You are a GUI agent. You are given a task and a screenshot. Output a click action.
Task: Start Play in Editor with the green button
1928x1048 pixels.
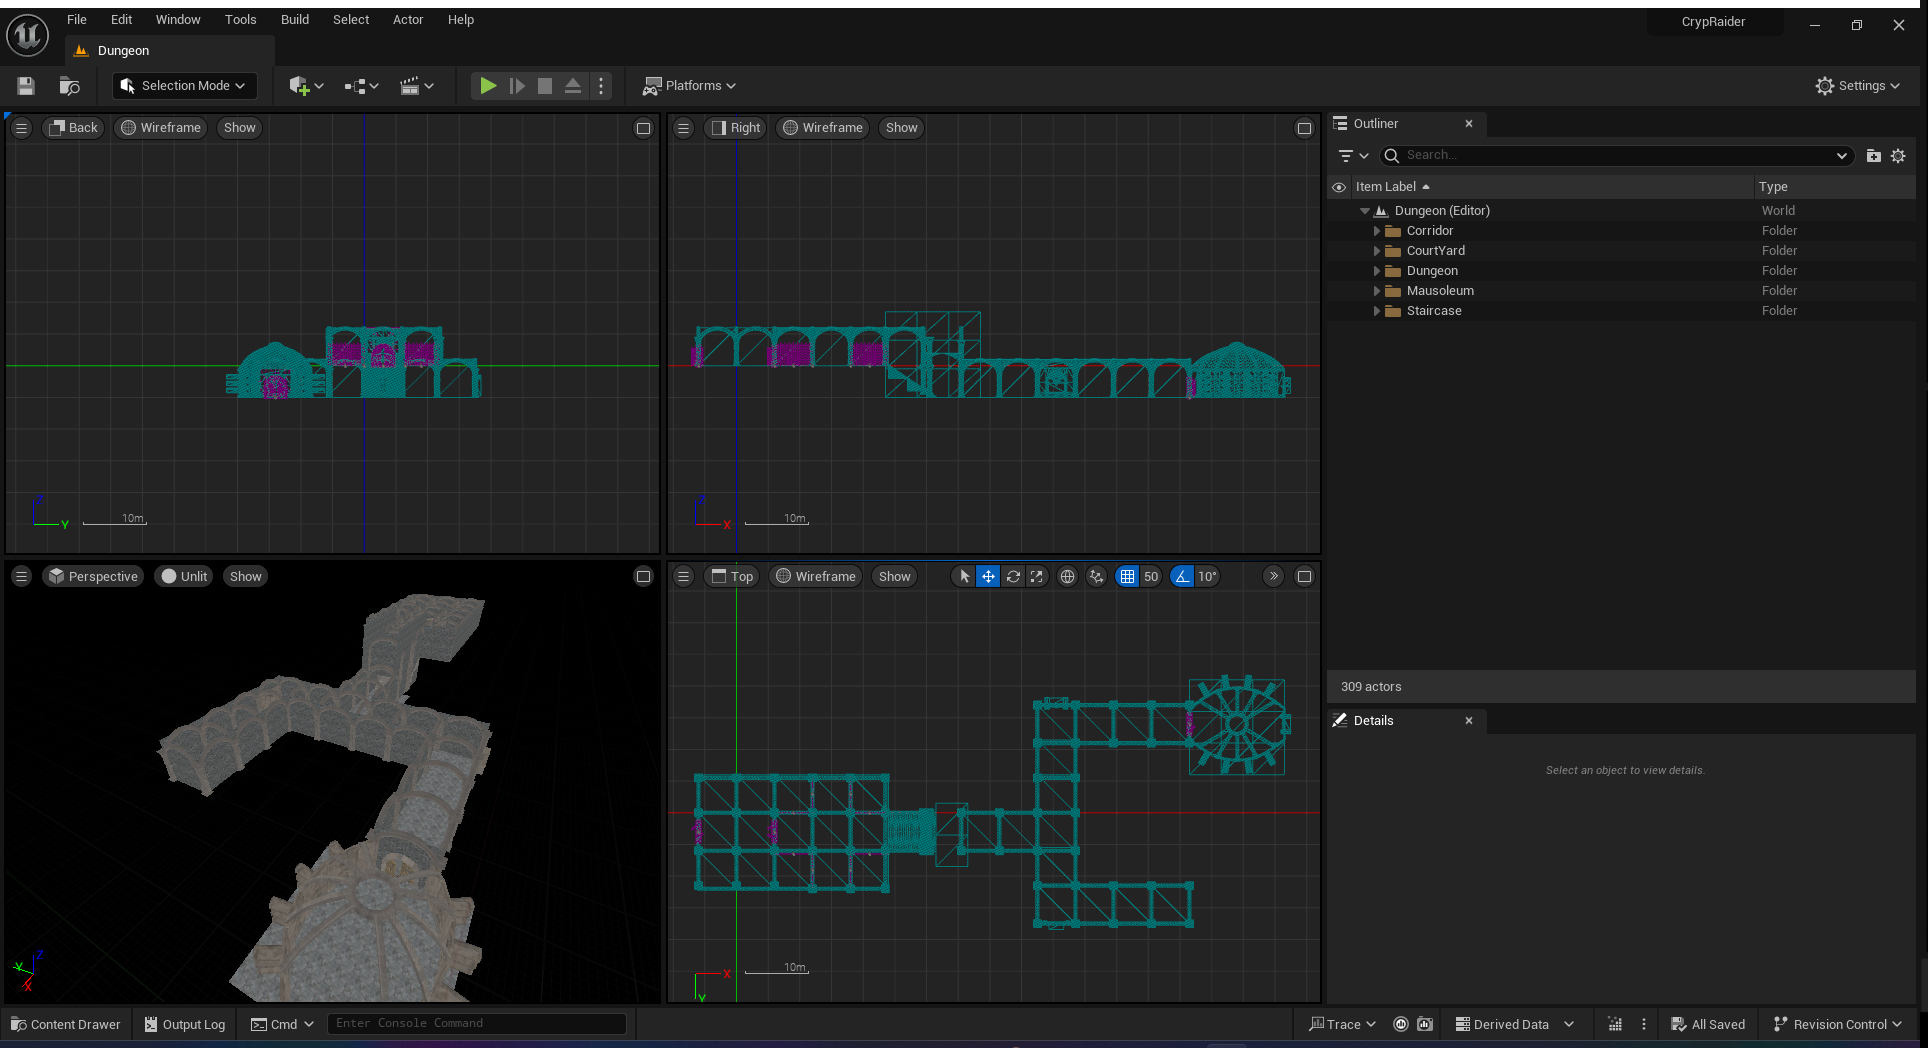[488, 86]
